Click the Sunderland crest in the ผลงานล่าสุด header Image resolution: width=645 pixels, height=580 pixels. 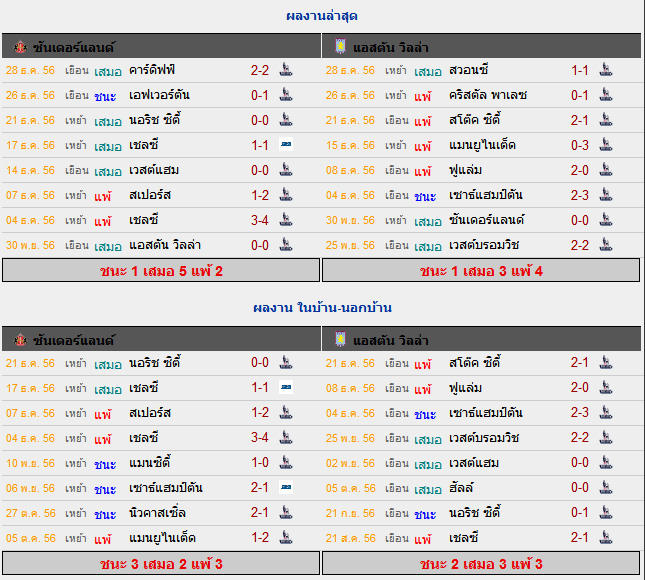(x=20, y=47)
